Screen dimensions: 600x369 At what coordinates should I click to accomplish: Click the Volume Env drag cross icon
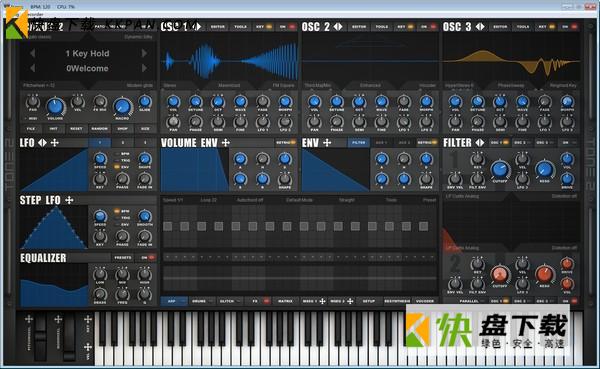pyautogui.click(x=226, y=143)
